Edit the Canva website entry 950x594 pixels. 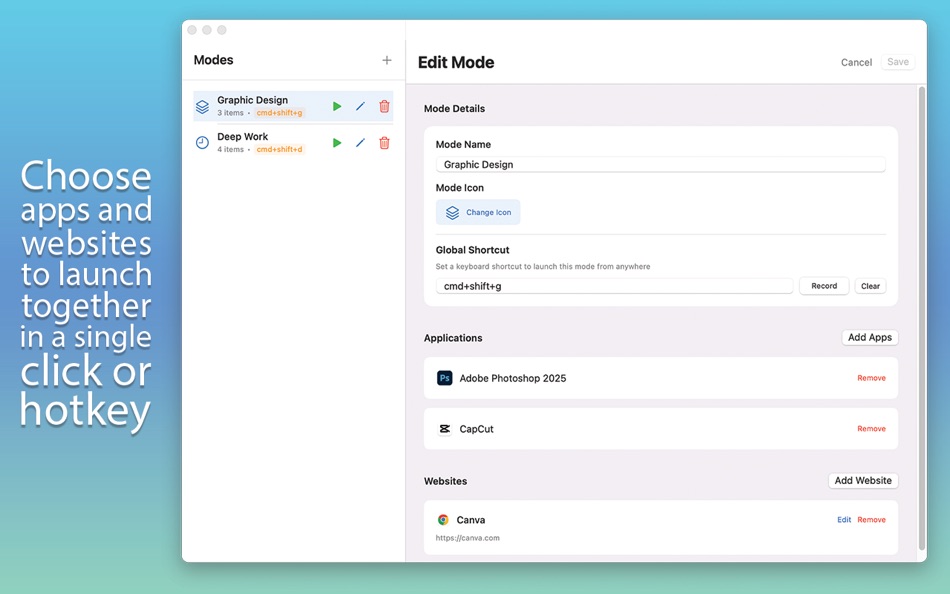pos(844,520)
